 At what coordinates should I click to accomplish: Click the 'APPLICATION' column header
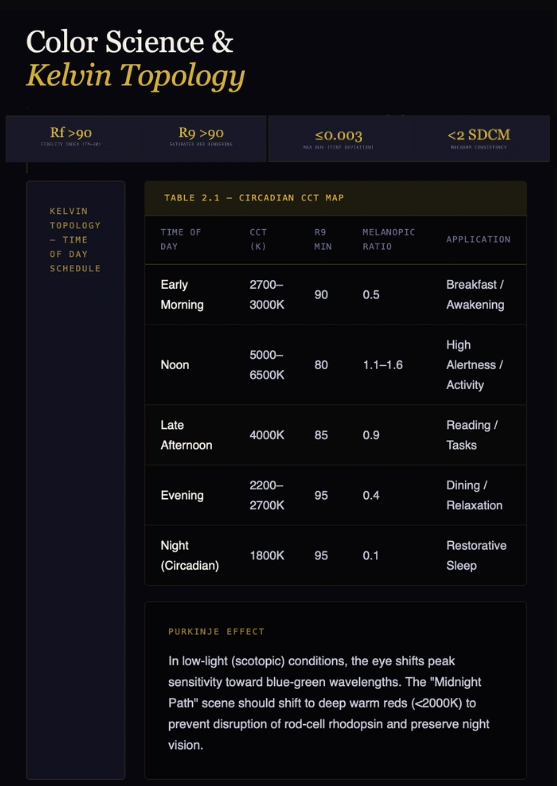[478, 239]
